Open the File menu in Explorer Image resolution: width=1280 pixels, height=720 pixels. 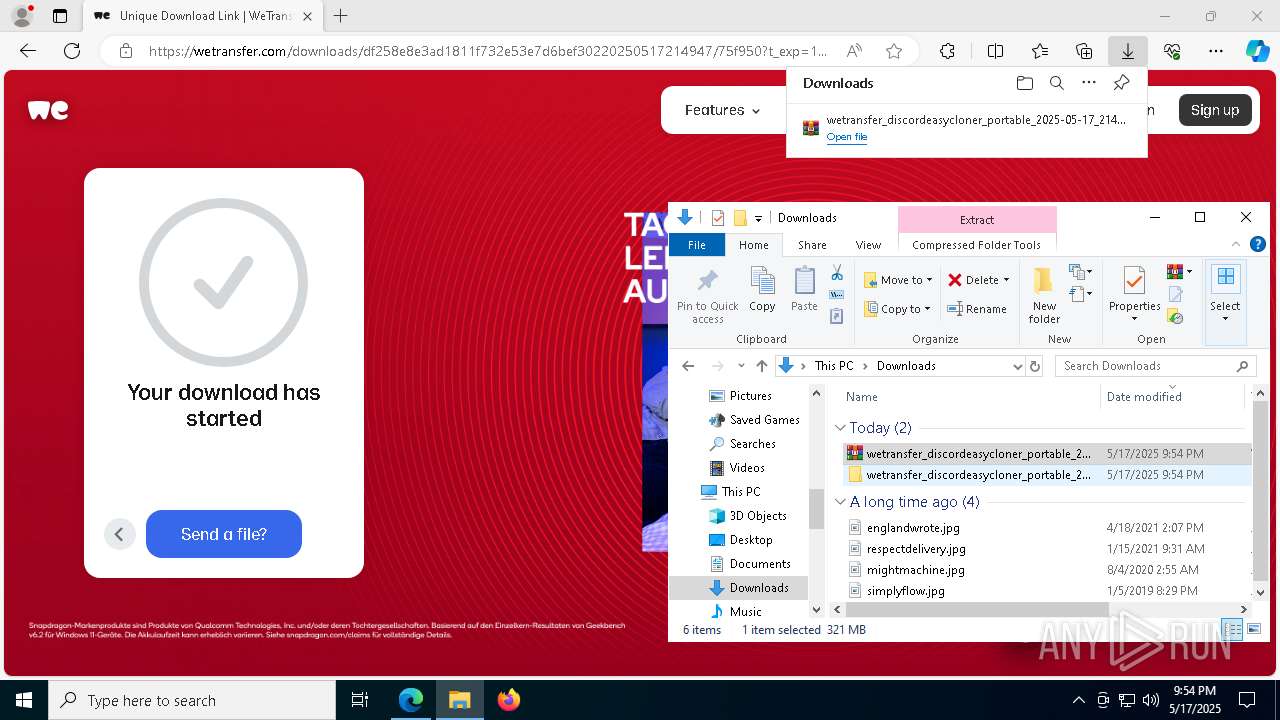(x=697, y=244)
